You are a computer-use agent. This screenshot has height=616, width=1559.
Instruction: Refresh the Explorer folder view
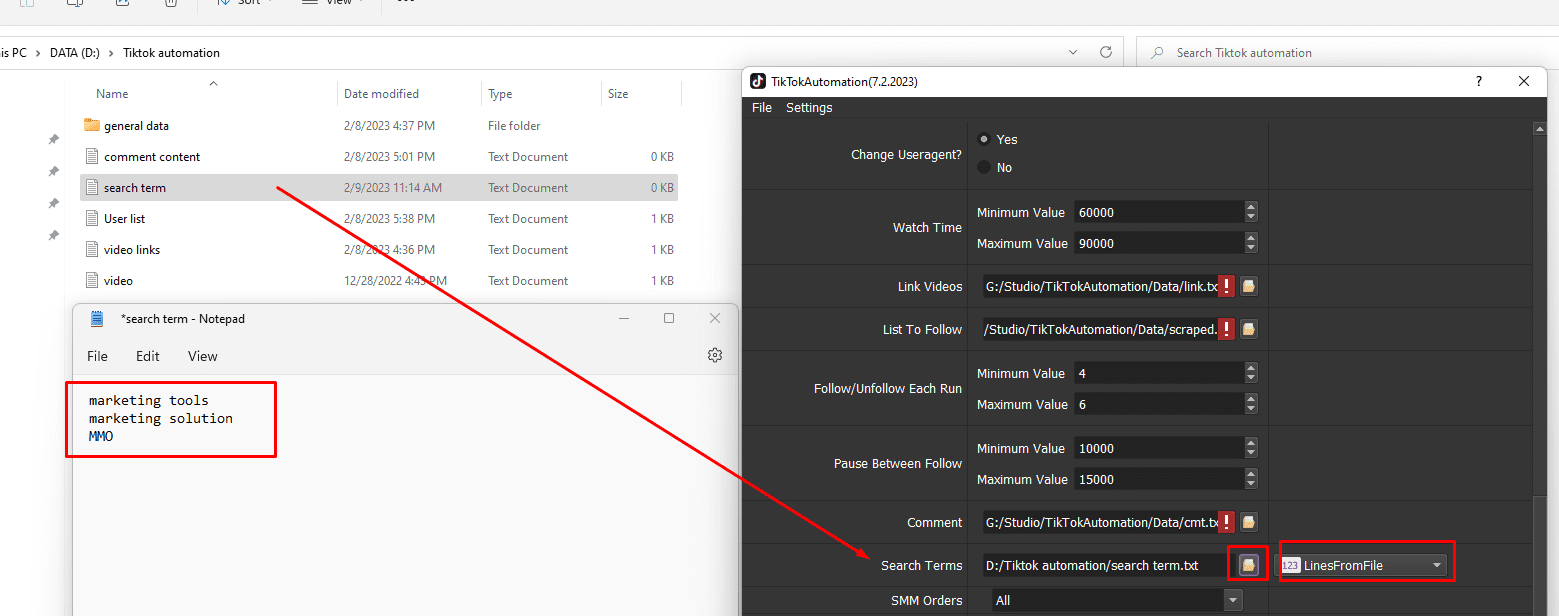pyautogui.click(x=1105, y=52)
